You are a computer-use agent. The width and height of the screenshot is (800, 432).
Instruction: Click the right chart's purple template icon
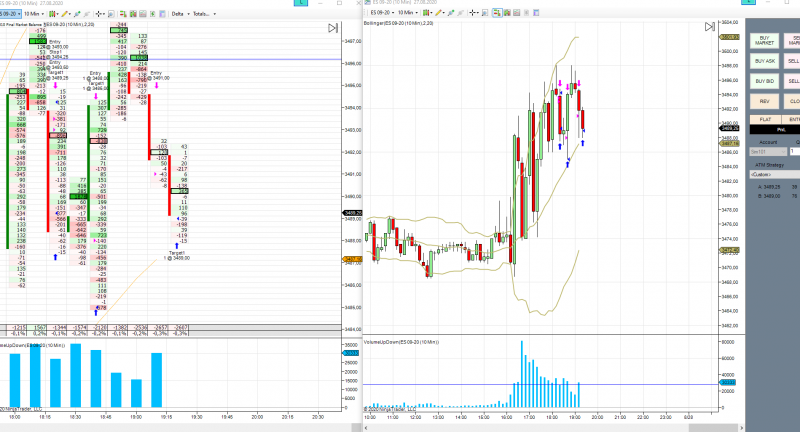click(x=536, y=12)
